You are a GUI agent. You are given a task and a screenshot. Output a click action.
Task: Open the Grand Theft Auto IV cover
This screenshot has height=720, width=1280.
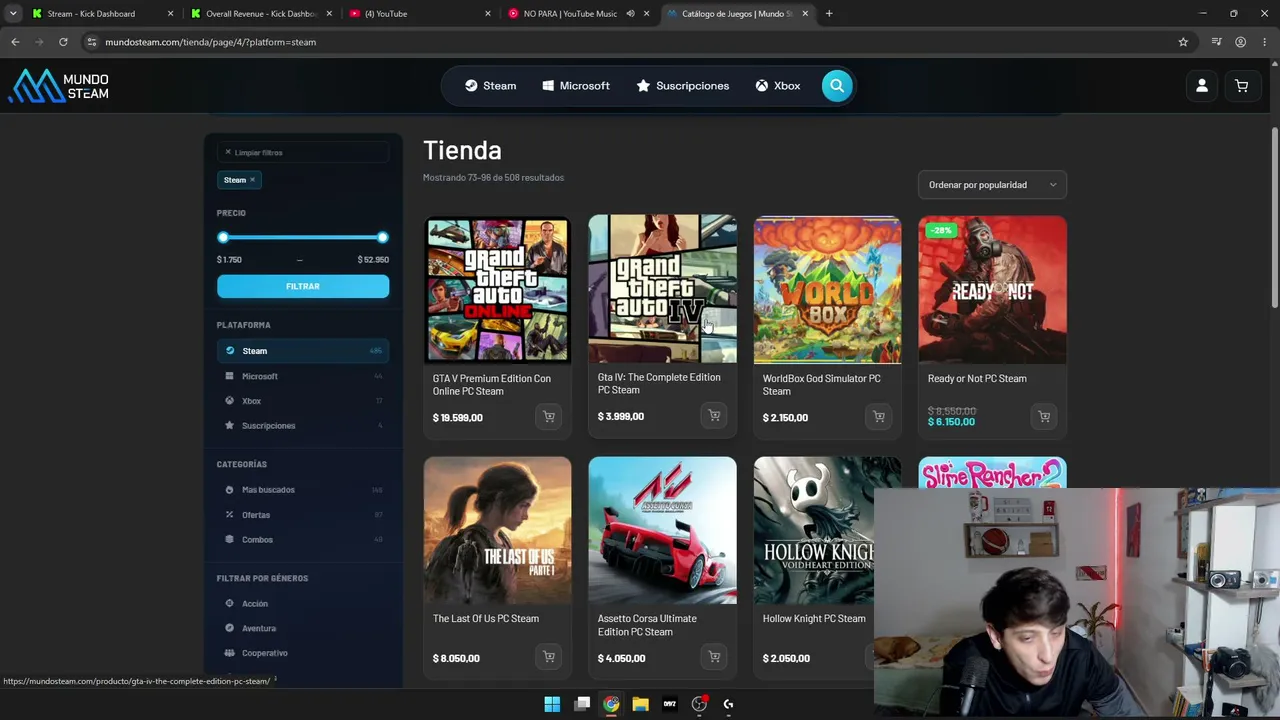662,289
